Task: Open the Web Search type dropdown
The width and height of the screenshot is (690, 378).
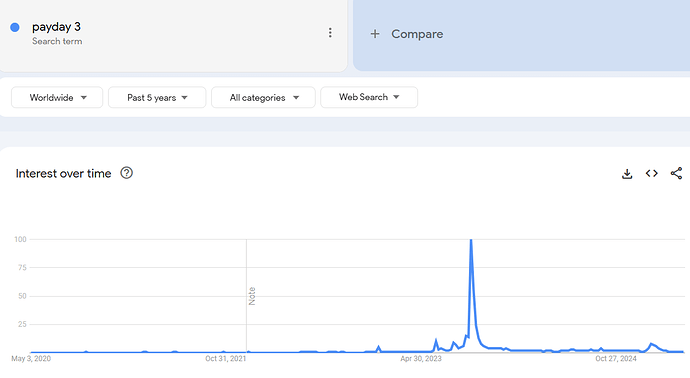Action: (369, 97)
